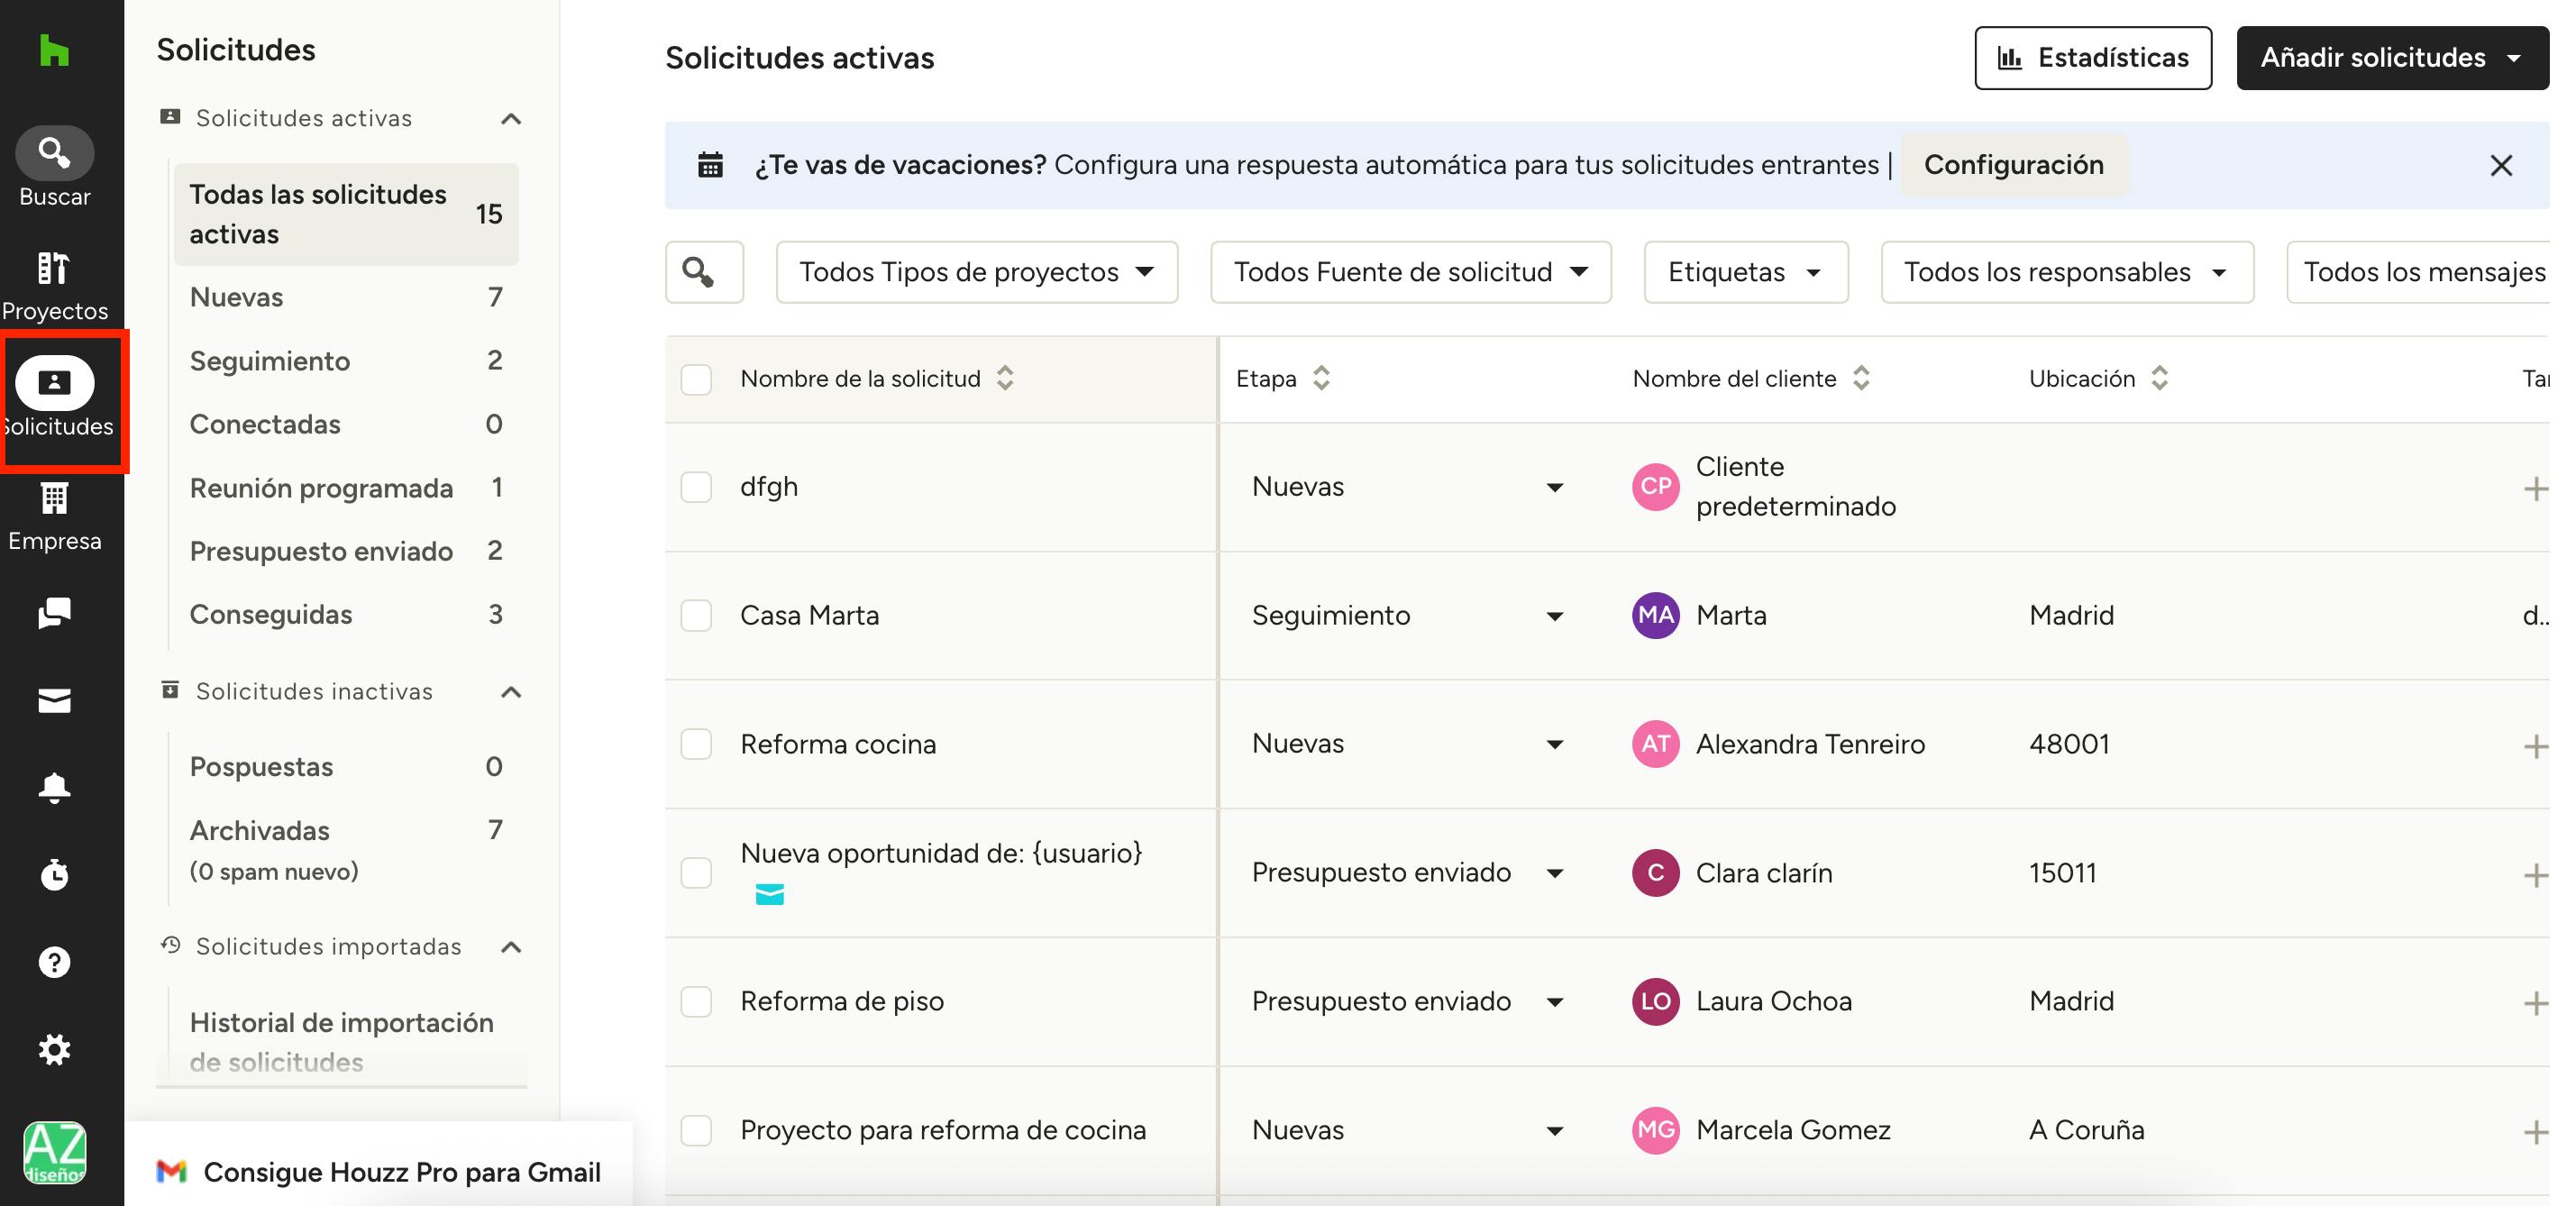Click the Houzz logo icon
Screen dimensions: 2576x1206
click(x=54, y=50)
